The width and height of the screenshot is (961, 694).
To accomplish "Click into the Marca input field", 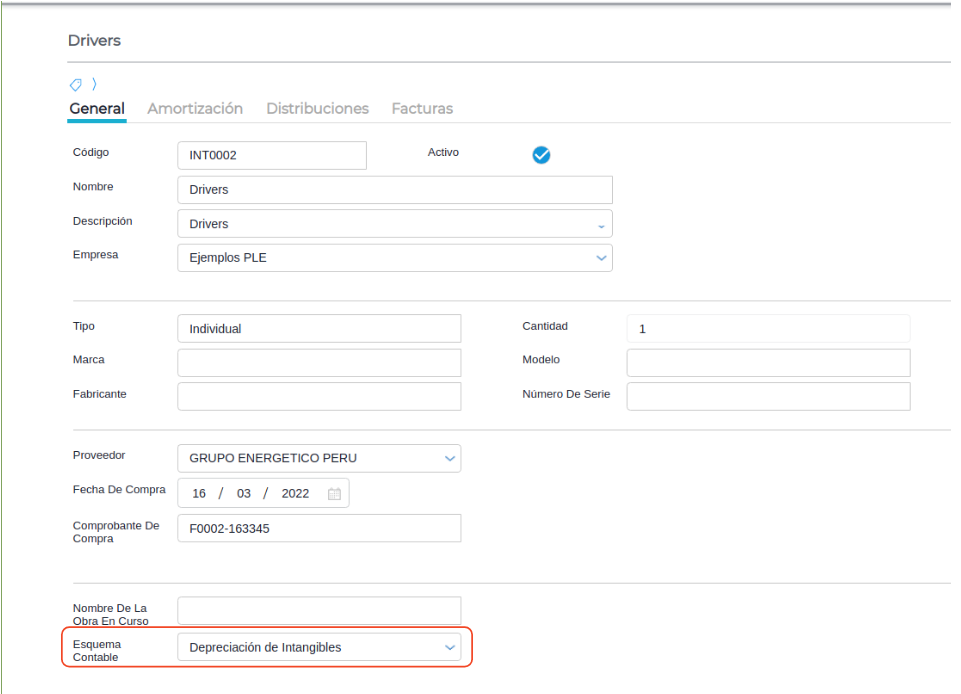I will (x=319, y=363).
